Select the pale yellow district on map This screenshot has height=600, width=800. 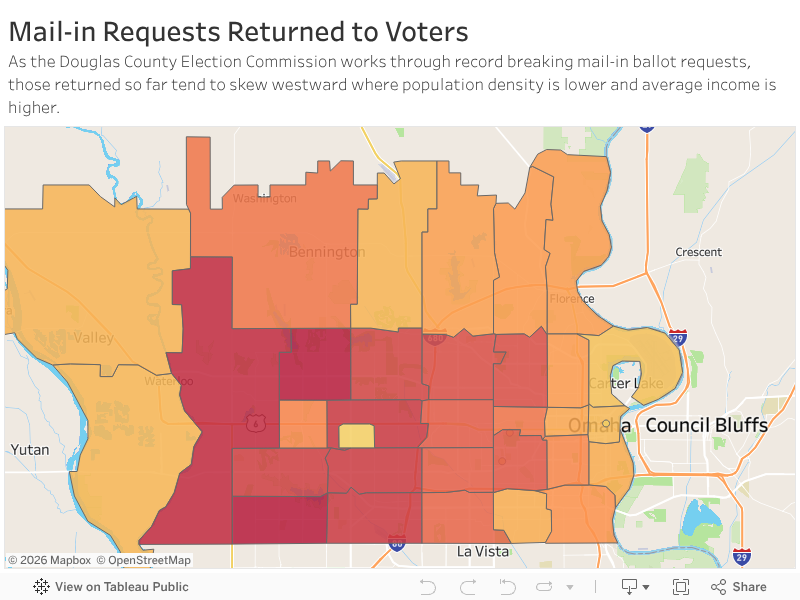[x=356, y=436]
